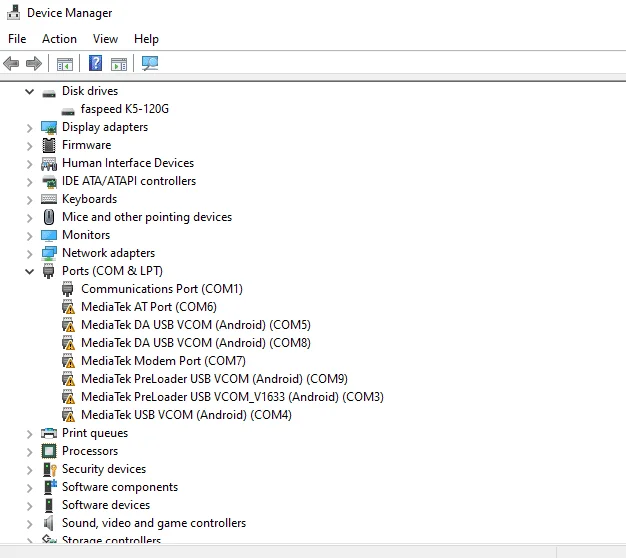Click the Security devices key icon
This screenshot has height=558, width=626.
point(50,469)
